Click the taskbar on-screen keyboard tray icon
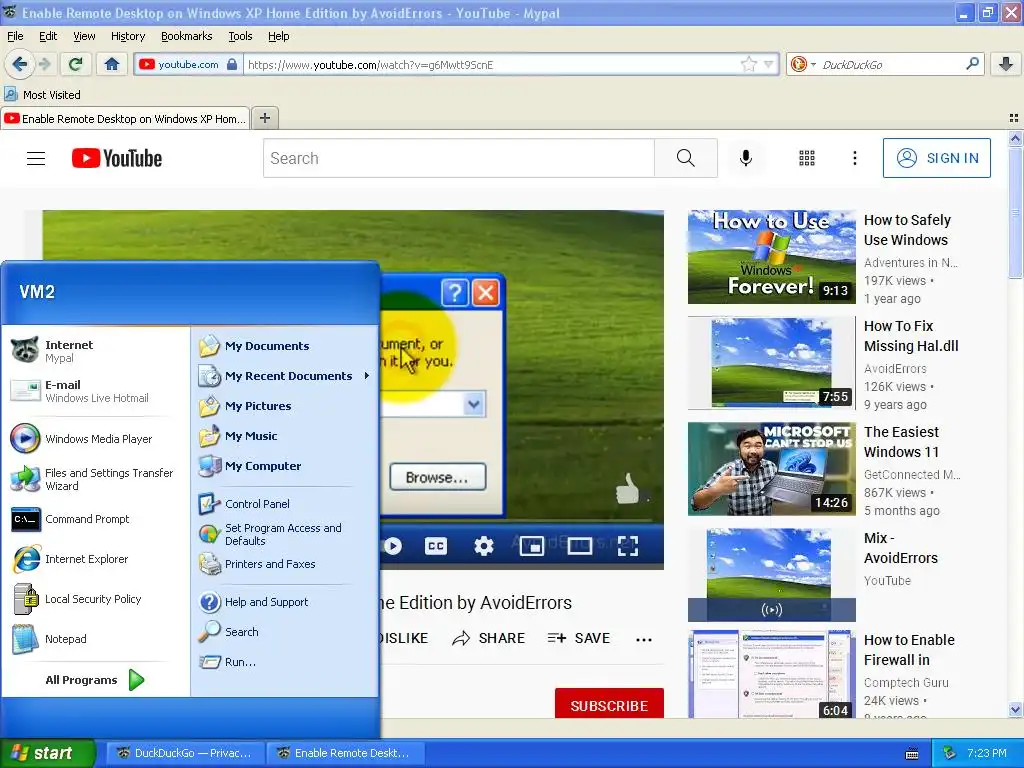 912,754
